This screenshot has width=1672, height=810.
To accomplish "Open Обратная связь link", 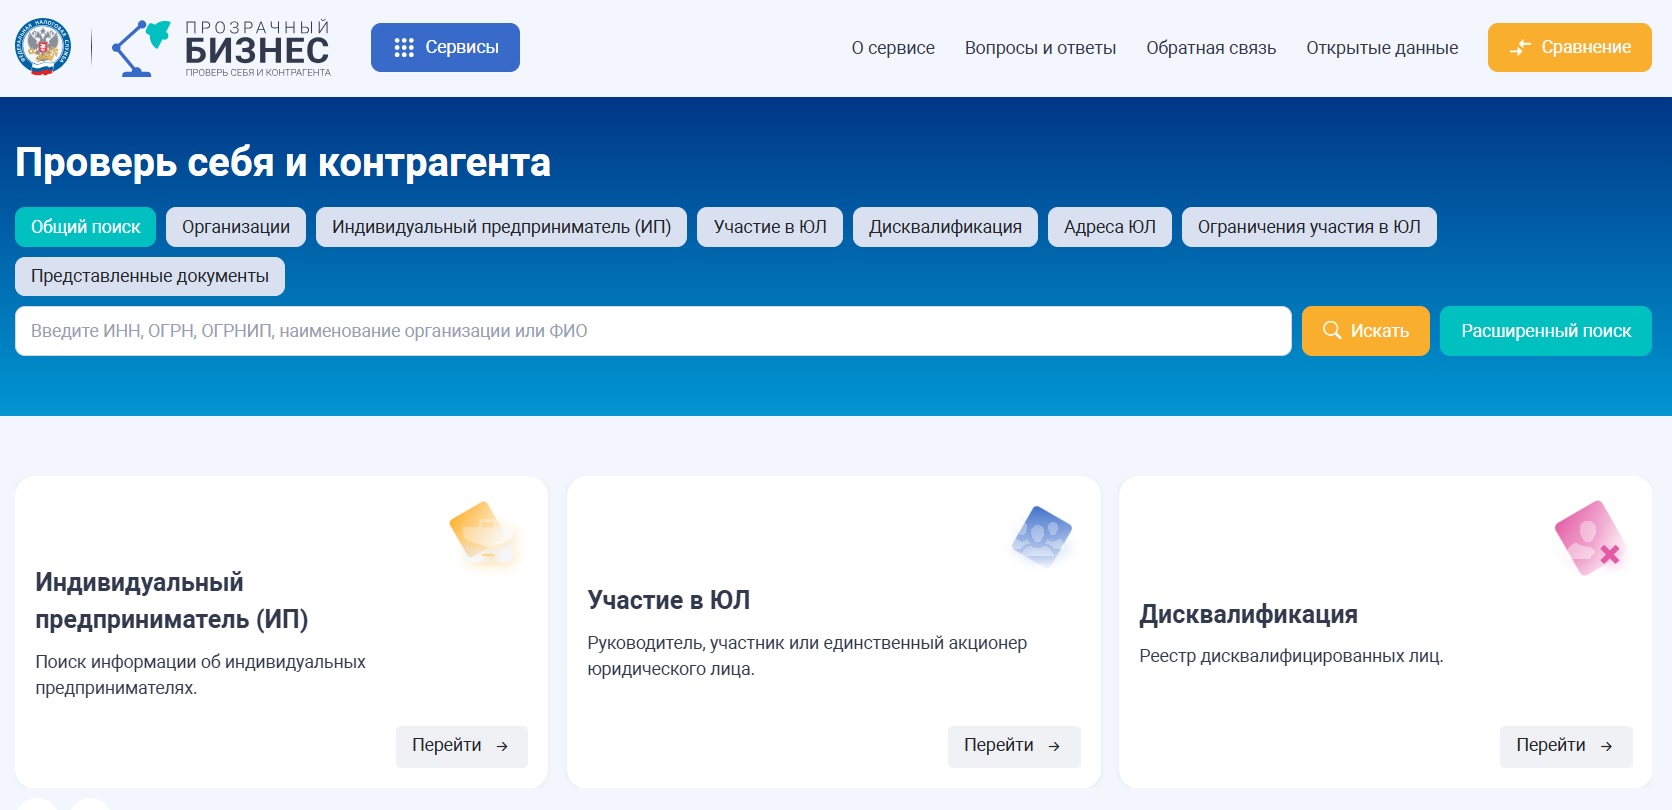I will tap(1211, 48).
